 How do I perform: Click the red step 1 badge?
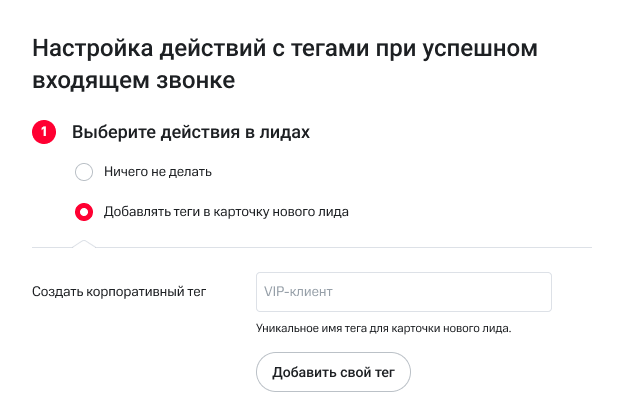pyautogui.click(x=44, y=132)
